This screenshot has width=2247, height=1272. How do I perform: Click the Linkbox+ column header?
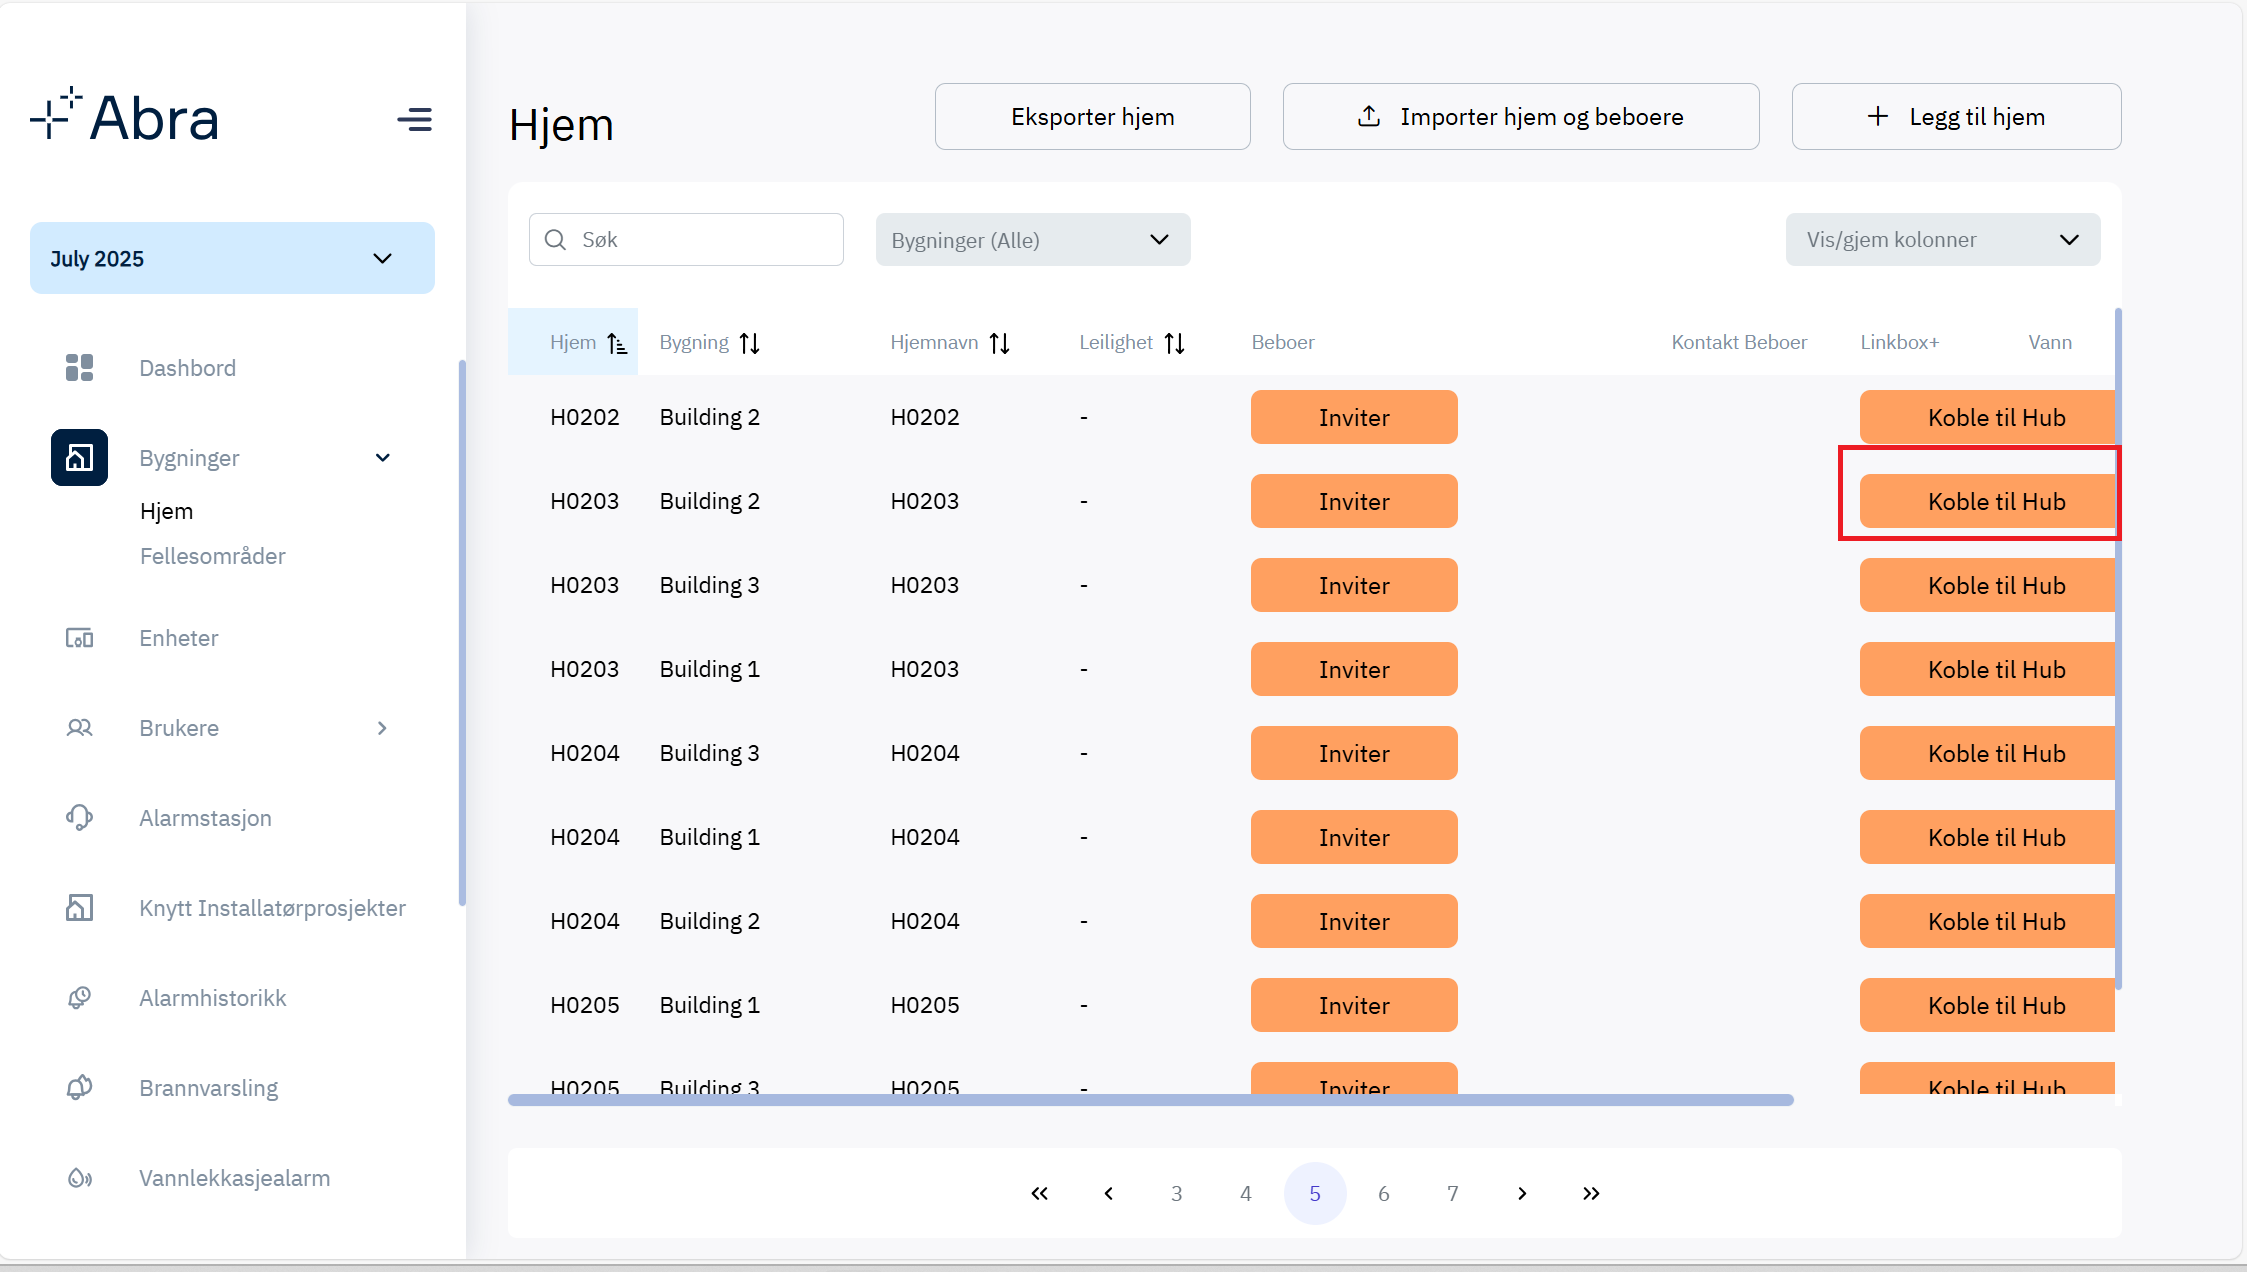click(x=1899, y=343)
